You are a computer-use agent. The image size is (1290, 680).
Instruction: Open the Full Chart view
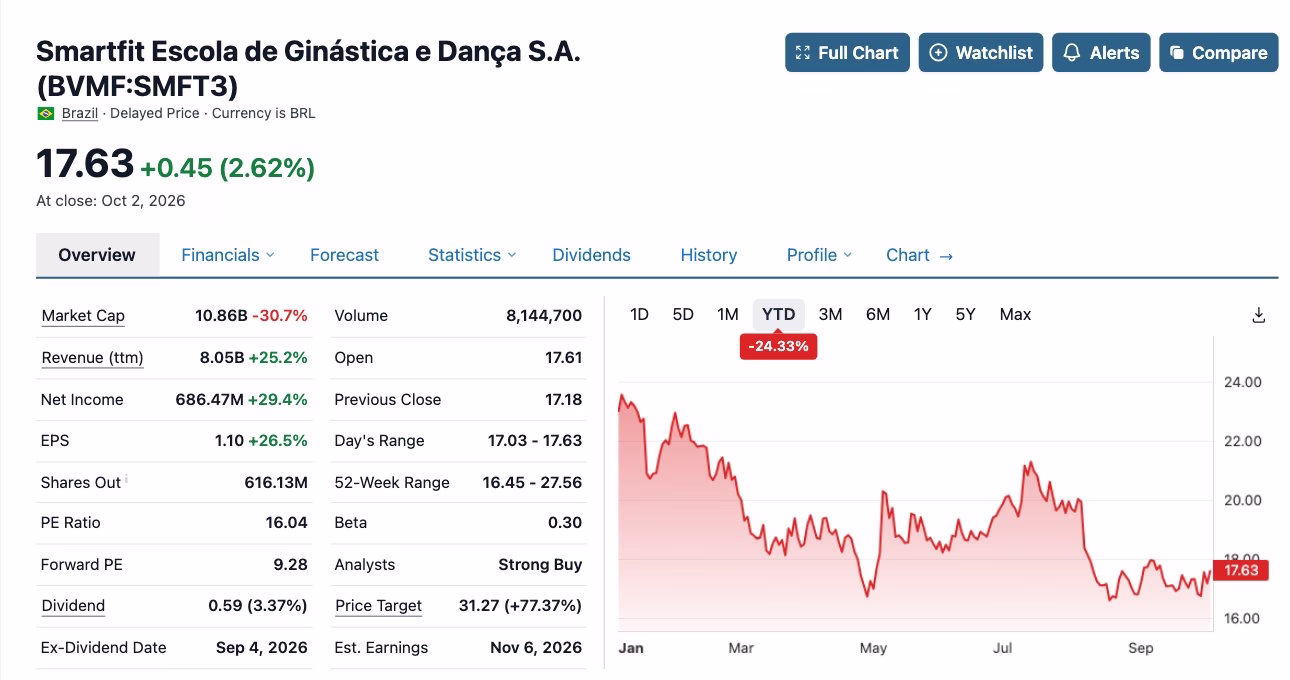point(847,53)
